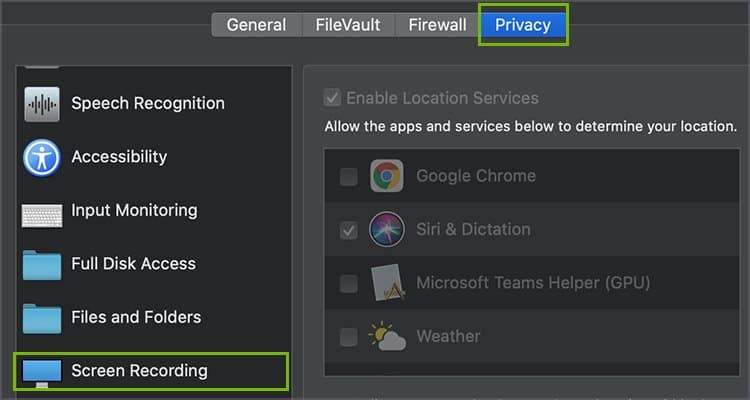
Task: Toggle Enable Location Services checkbox
Action: point(332,98)
